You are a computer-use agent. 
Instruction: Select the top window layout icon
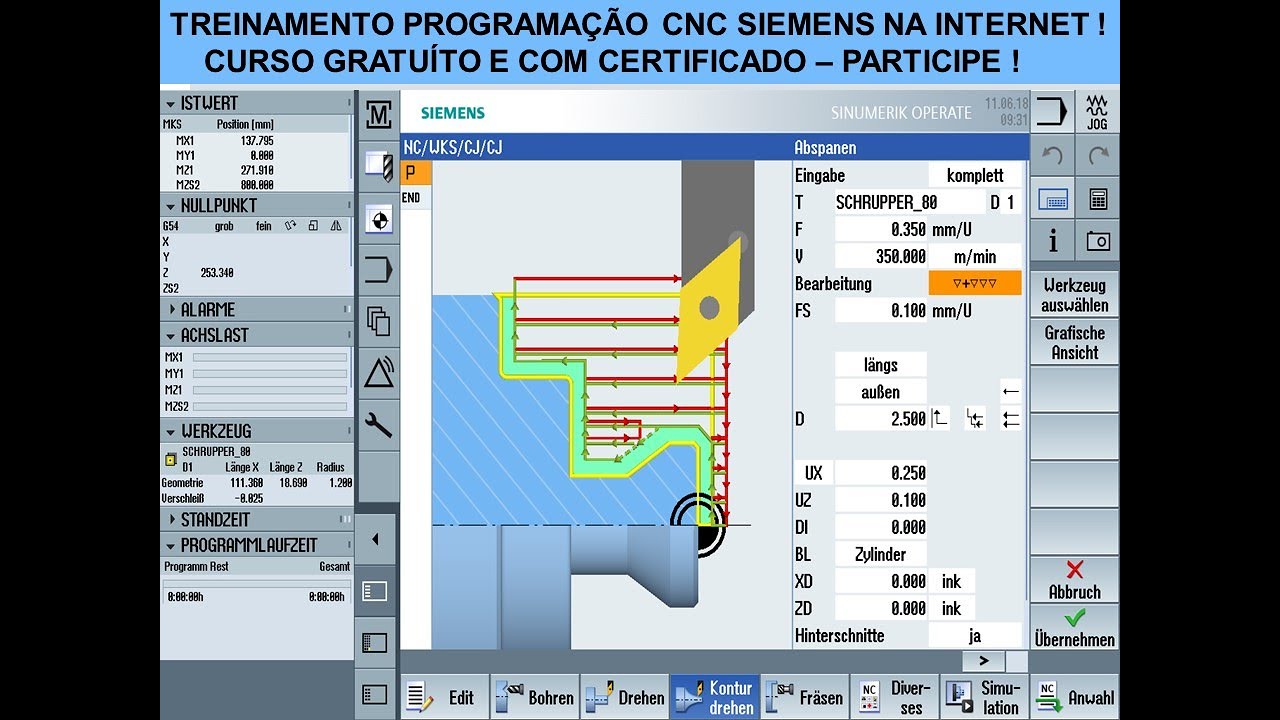(375, 591)
